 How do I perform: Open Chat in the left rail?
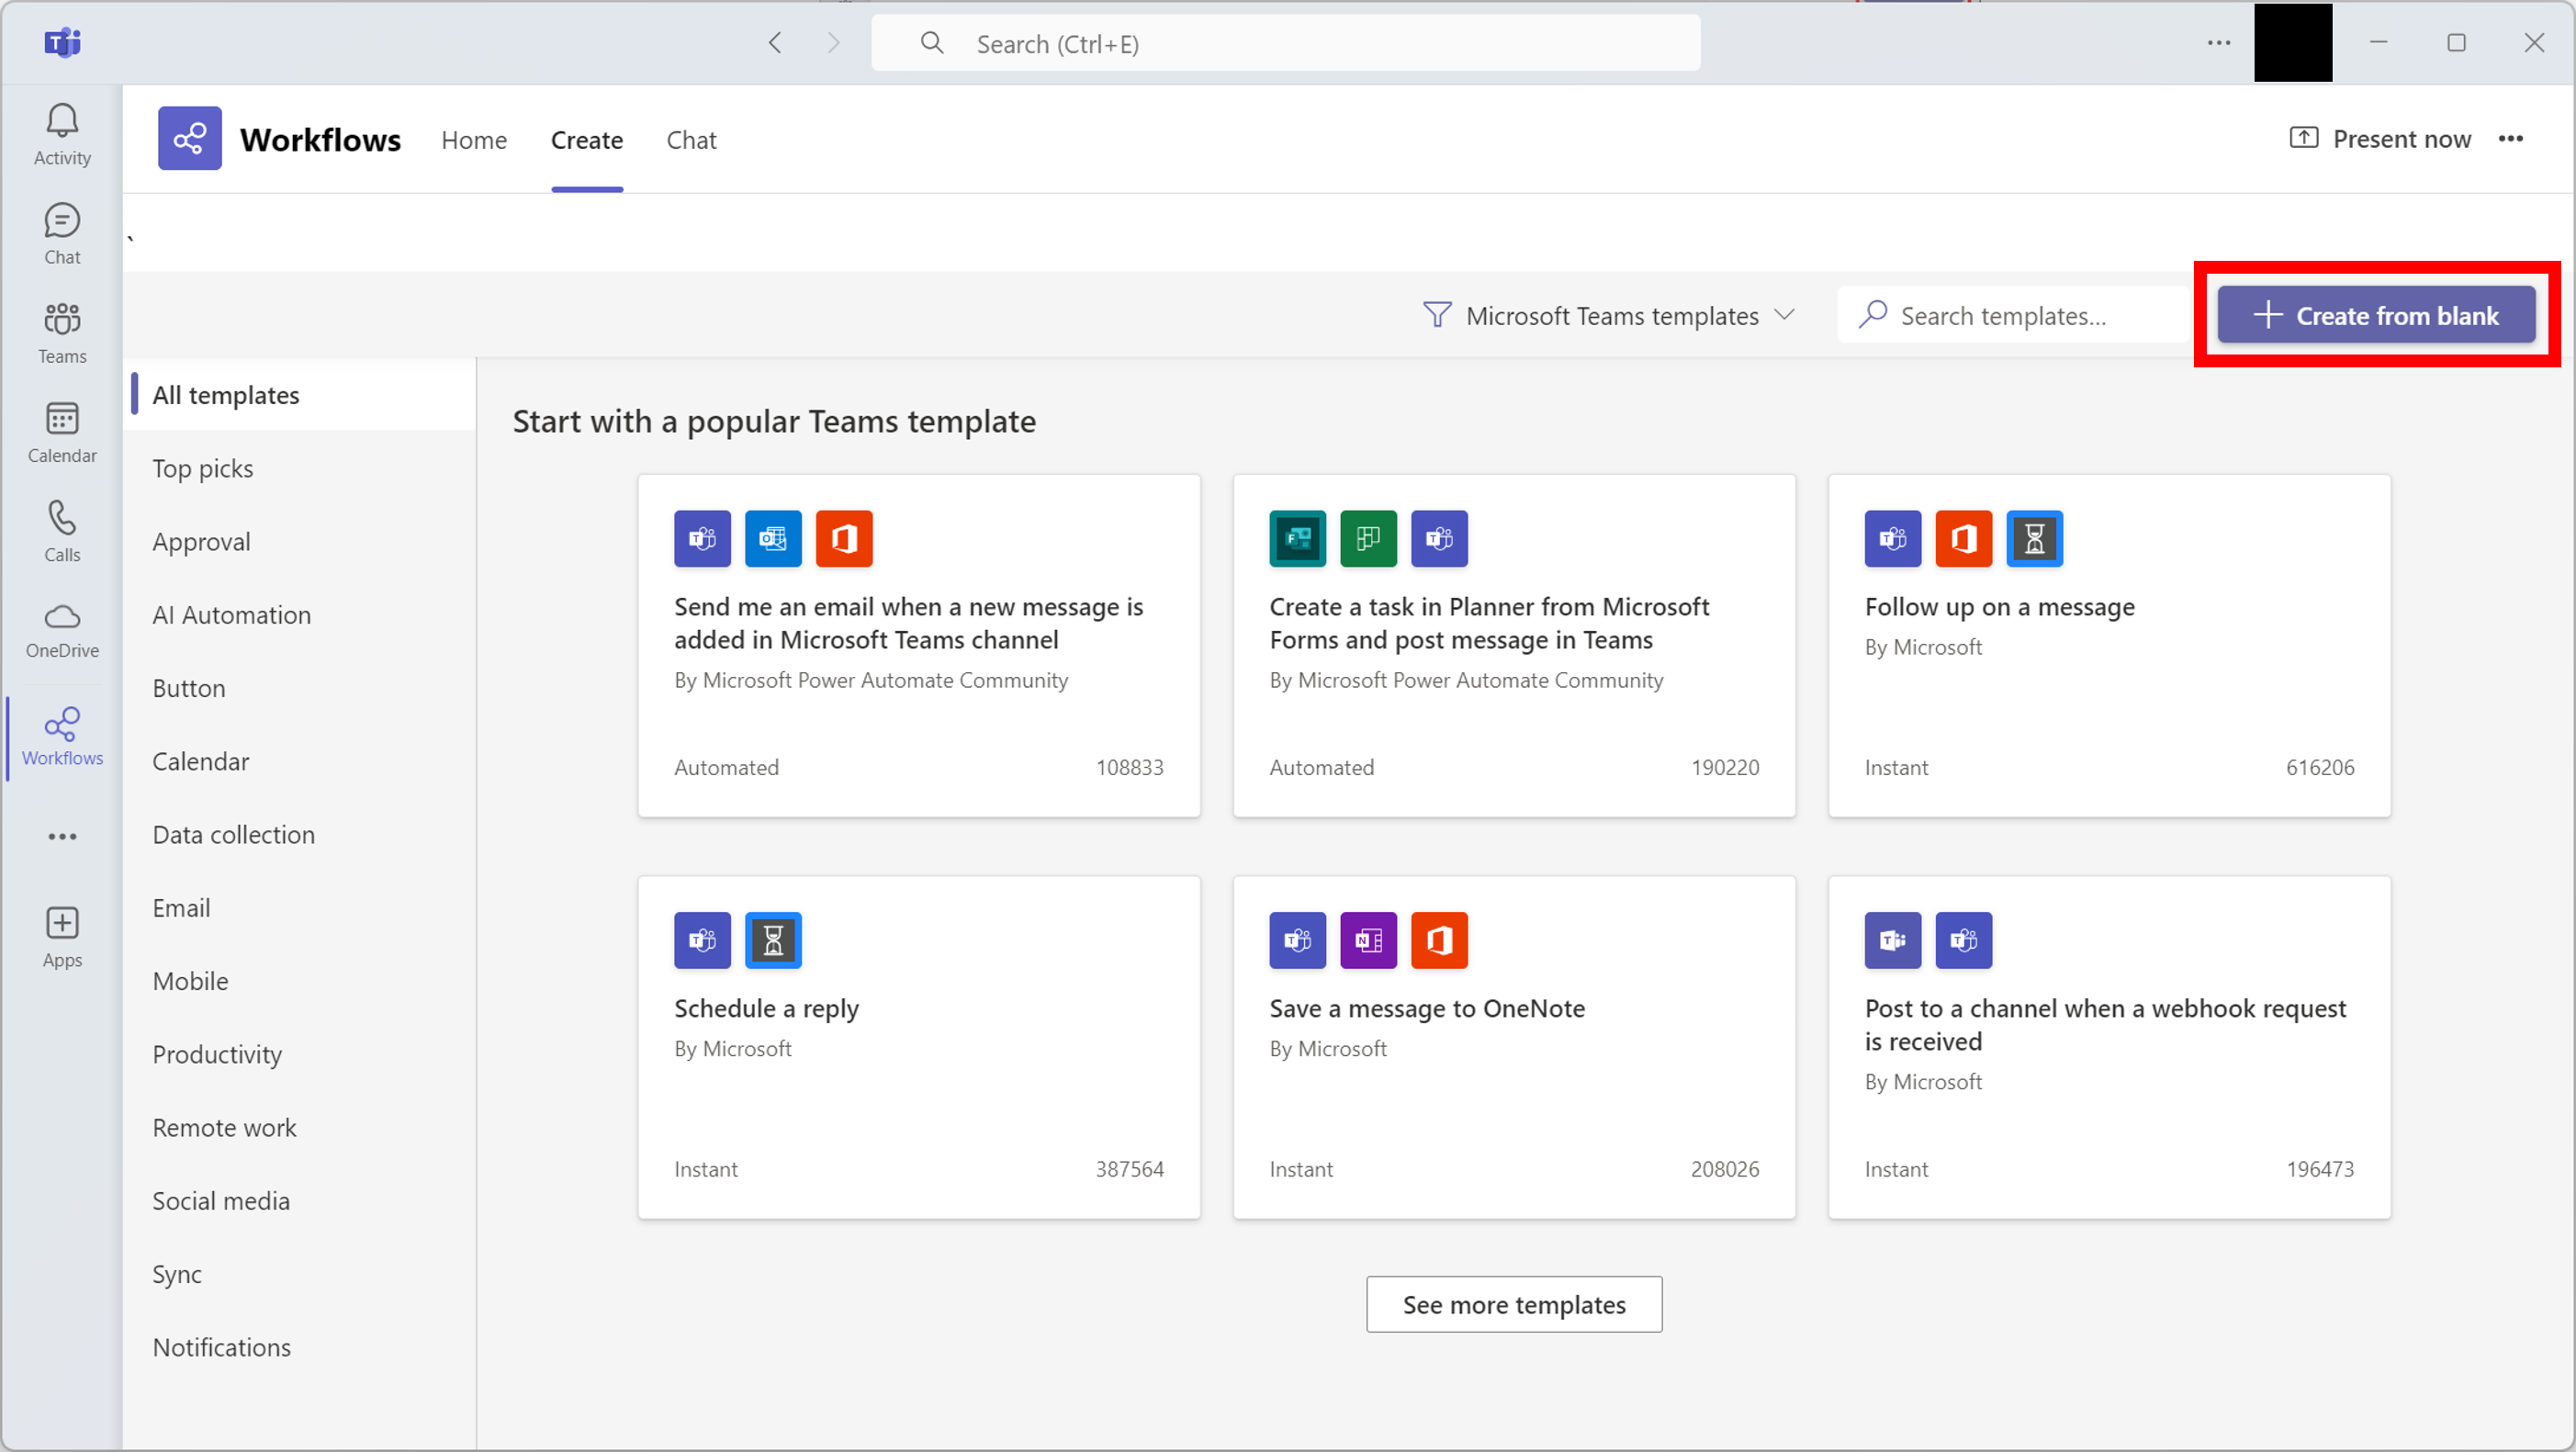(x=62, y=234)
